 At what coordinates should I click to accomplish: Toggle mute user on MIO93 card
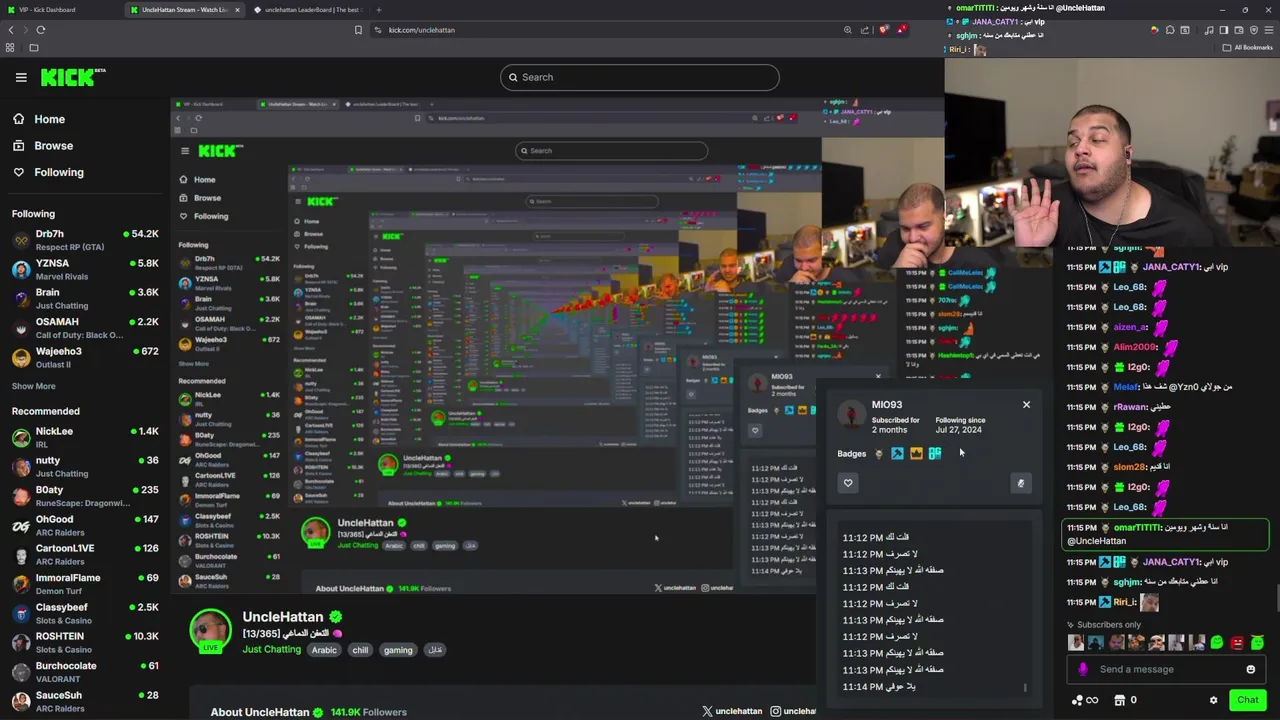pos(1021,483)
